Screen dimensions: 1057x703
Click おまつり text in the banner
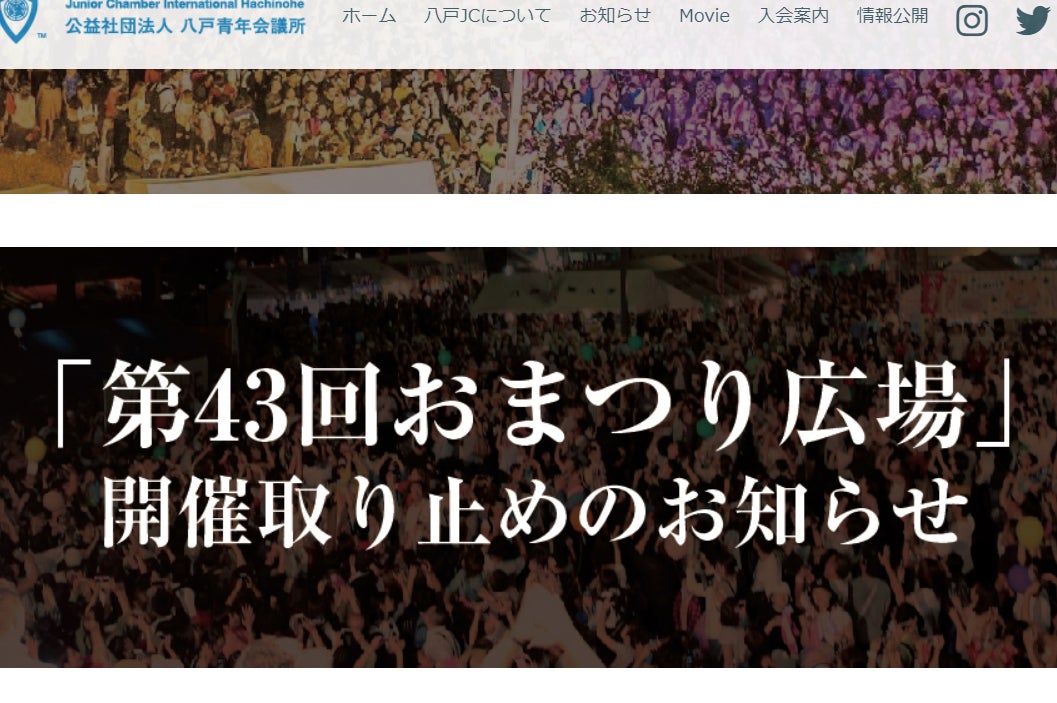581,404
